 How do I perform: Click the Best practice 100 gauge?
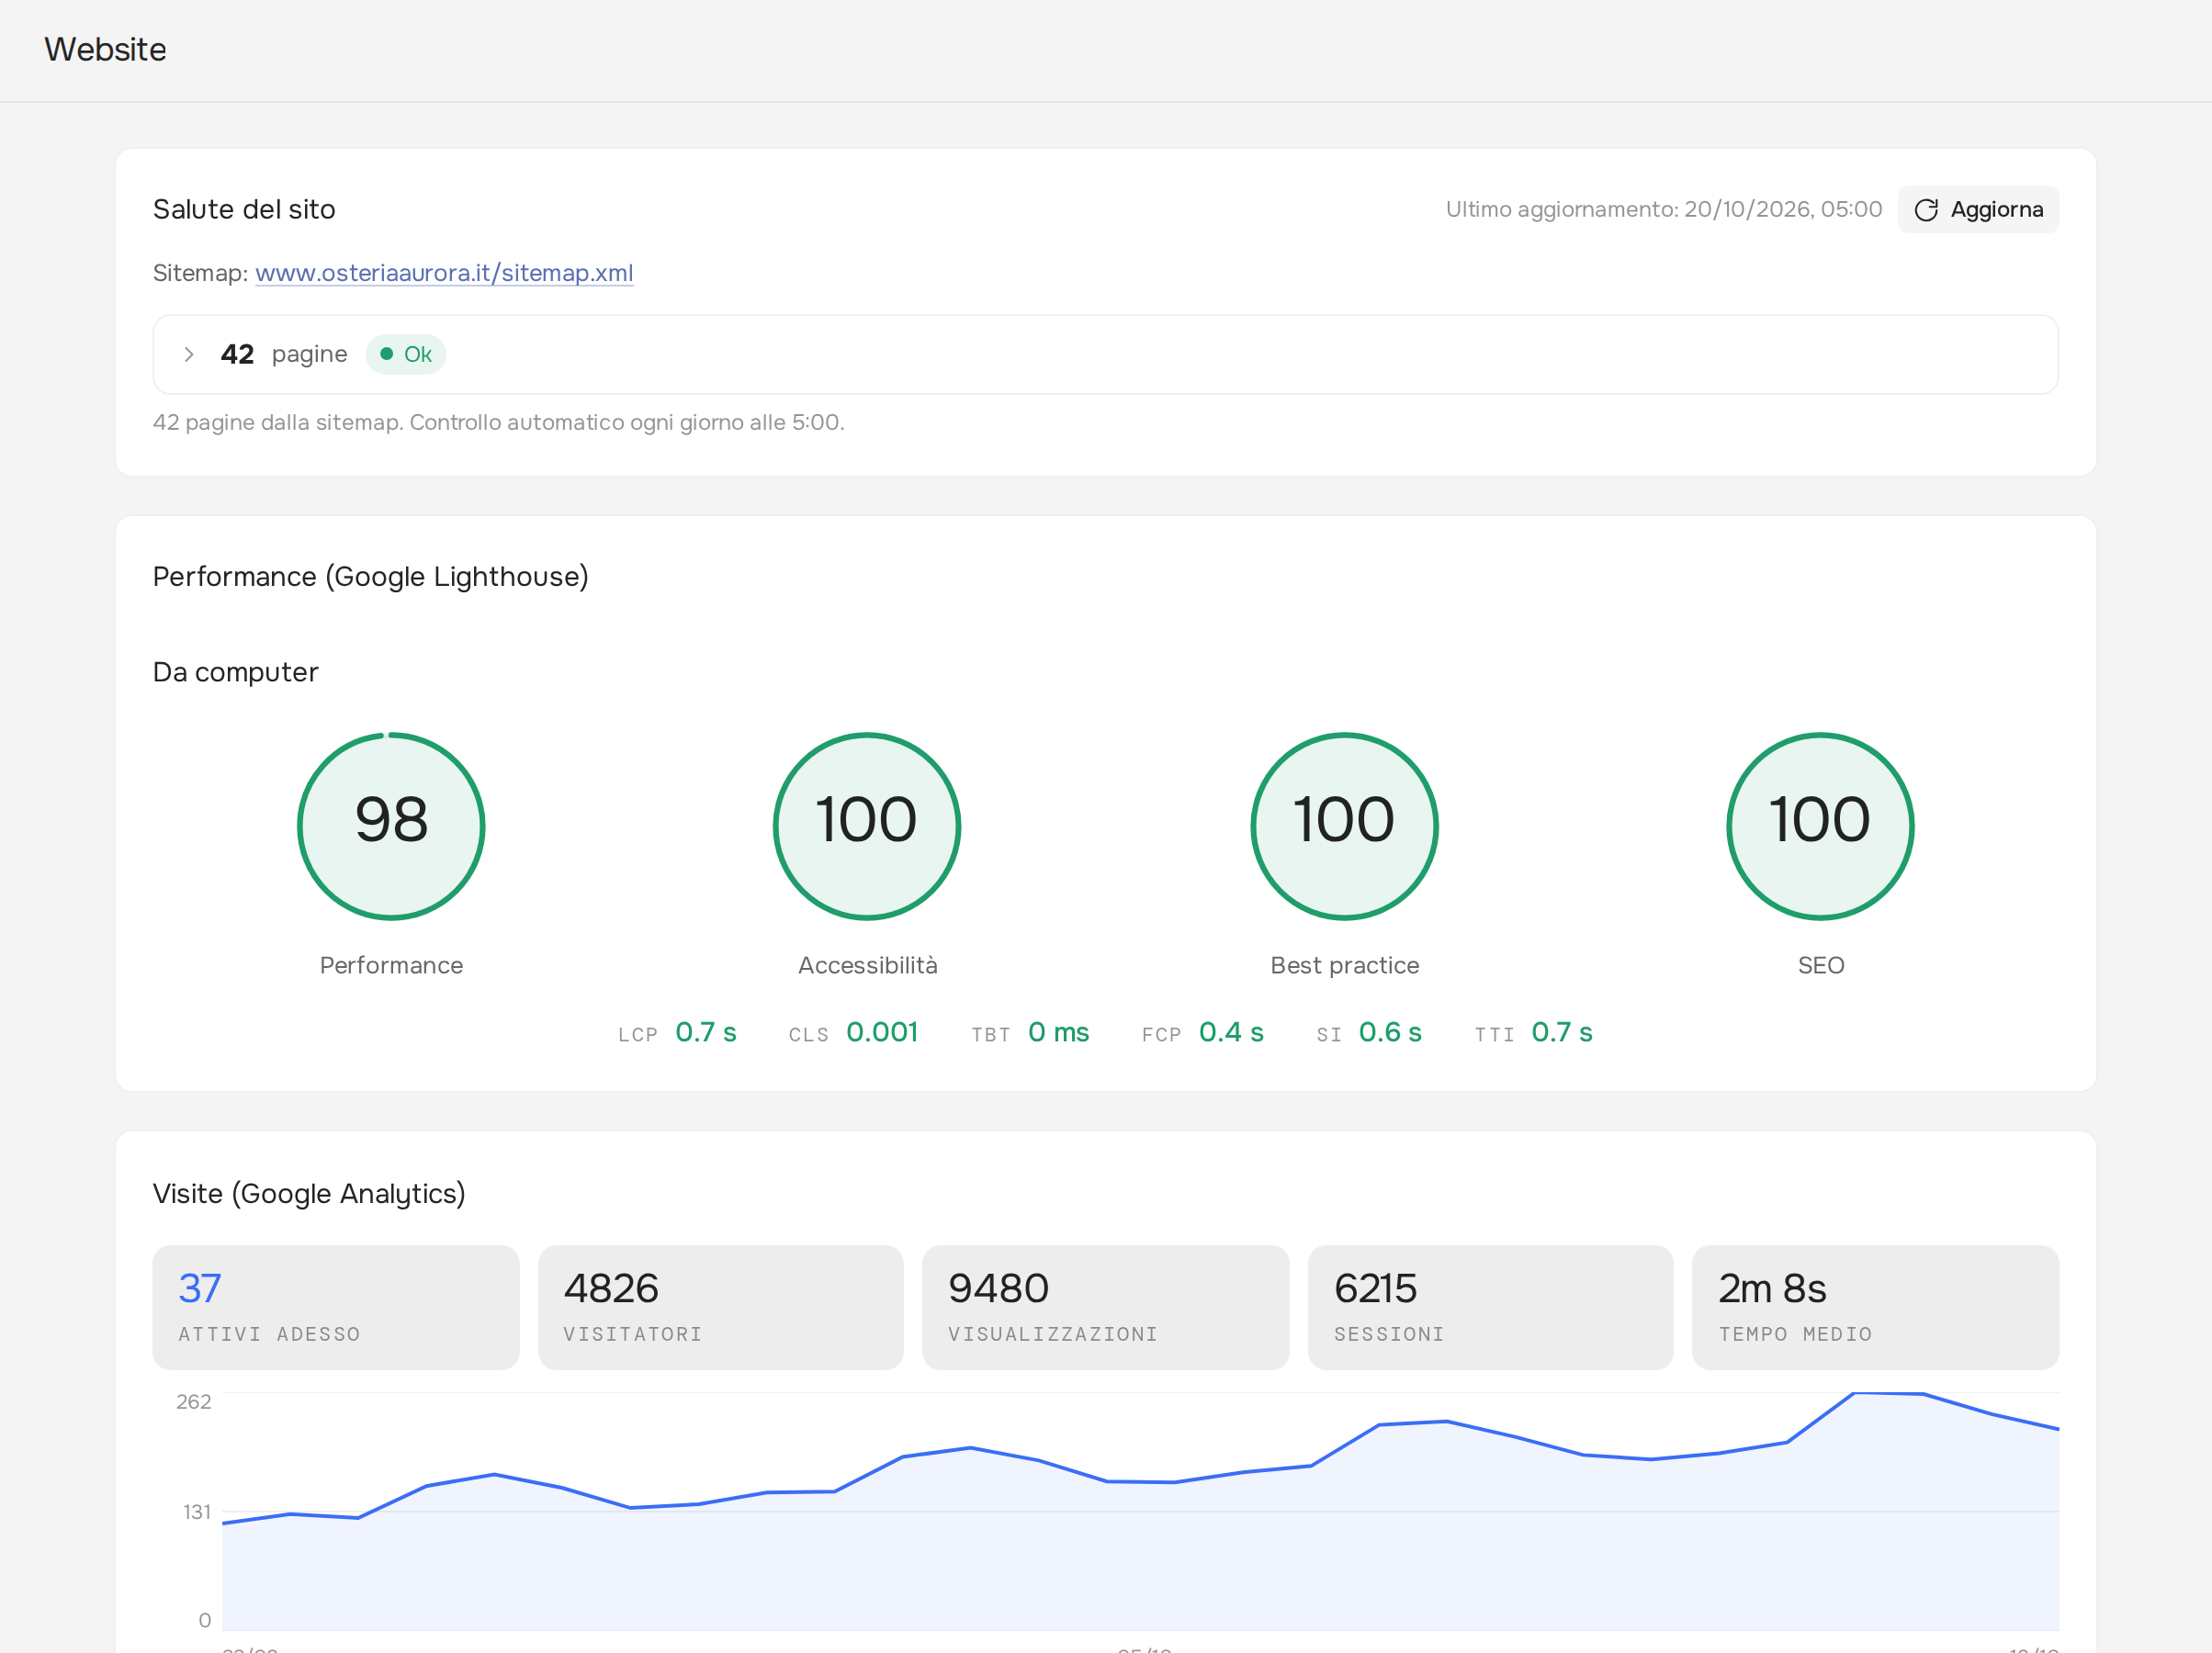tap(1344, 826)
